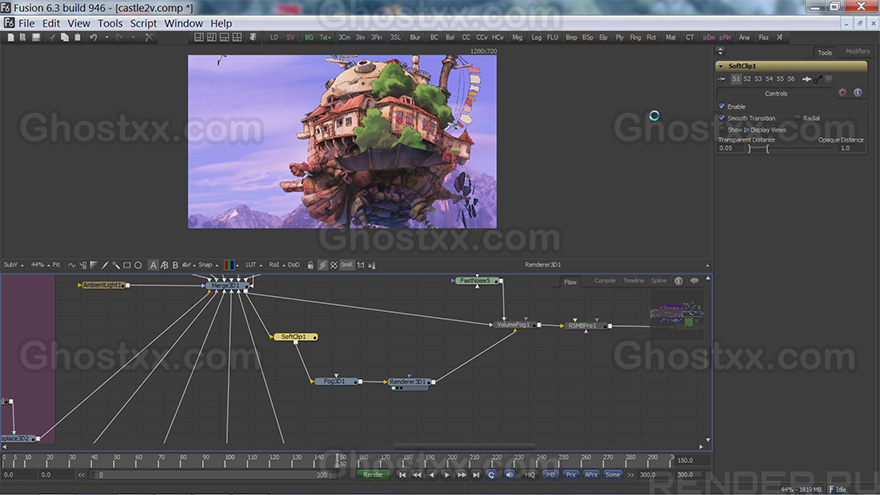This screenshot has width=880, height=495.
Task: Switch to the Spline tab
Action: pos(659,281)
